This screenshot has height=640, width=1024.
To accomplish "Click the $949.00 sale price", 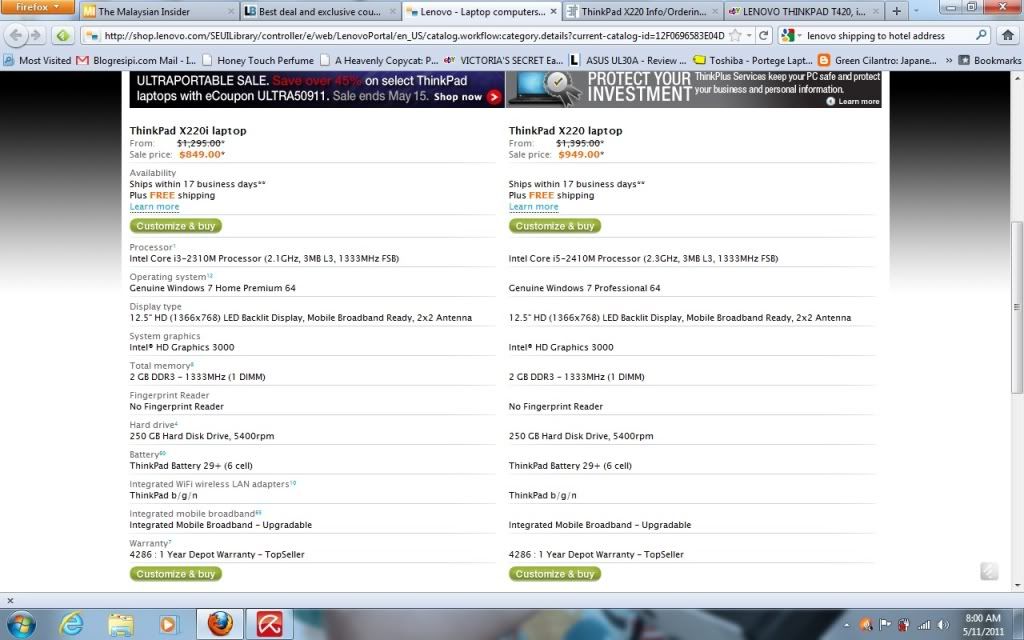I will 581,155.
